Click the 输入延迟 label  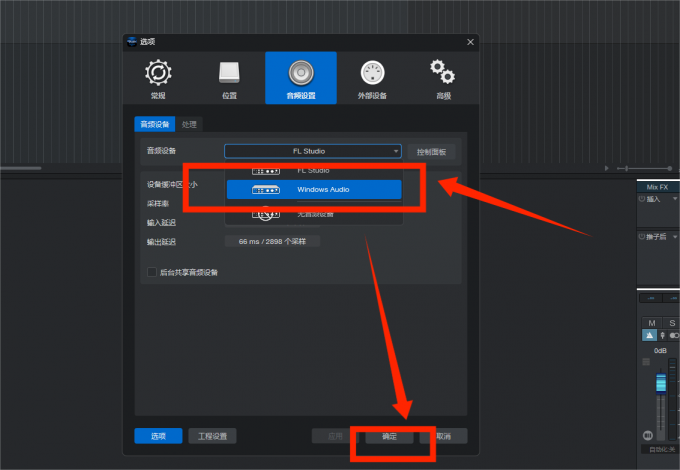pyautogui.click(x=161, y=223)
